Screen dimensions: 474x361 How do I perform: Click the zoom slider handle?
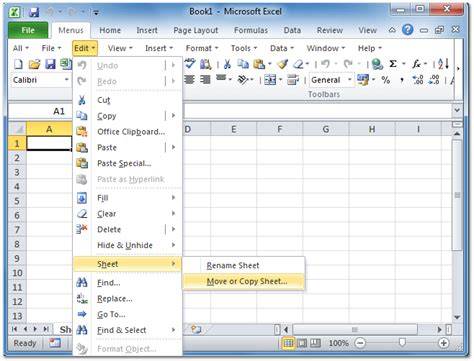pyautogui.click(x=402, y=343)
